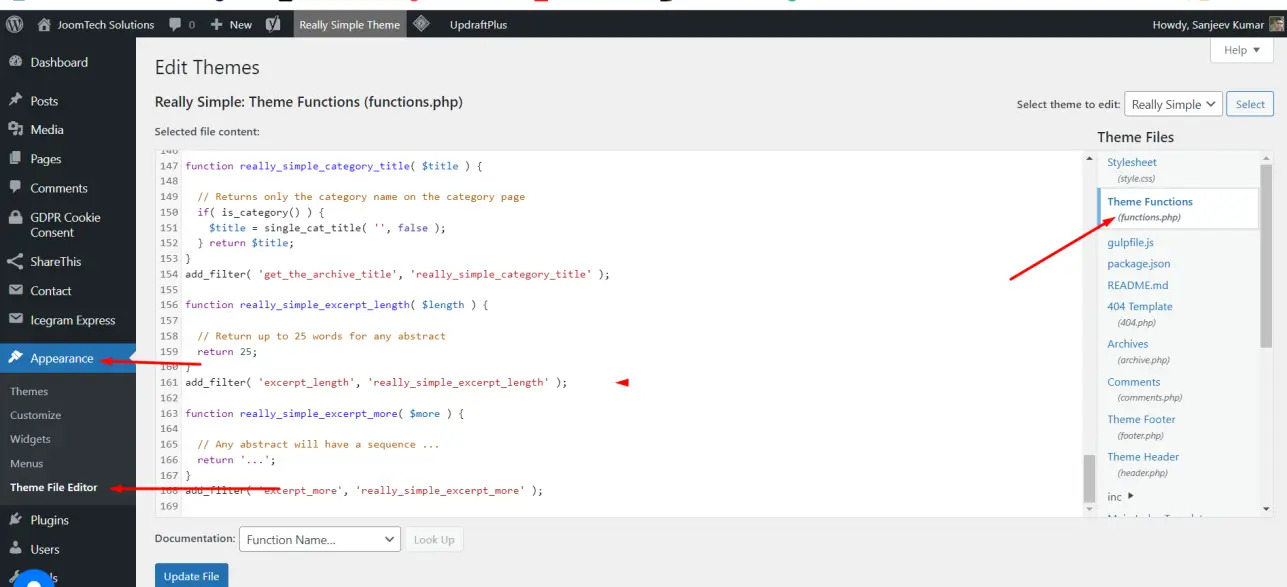Screen dimensions: 1287x587
Task: Click the Media icon in sidebar
Action: pos(15,129)
